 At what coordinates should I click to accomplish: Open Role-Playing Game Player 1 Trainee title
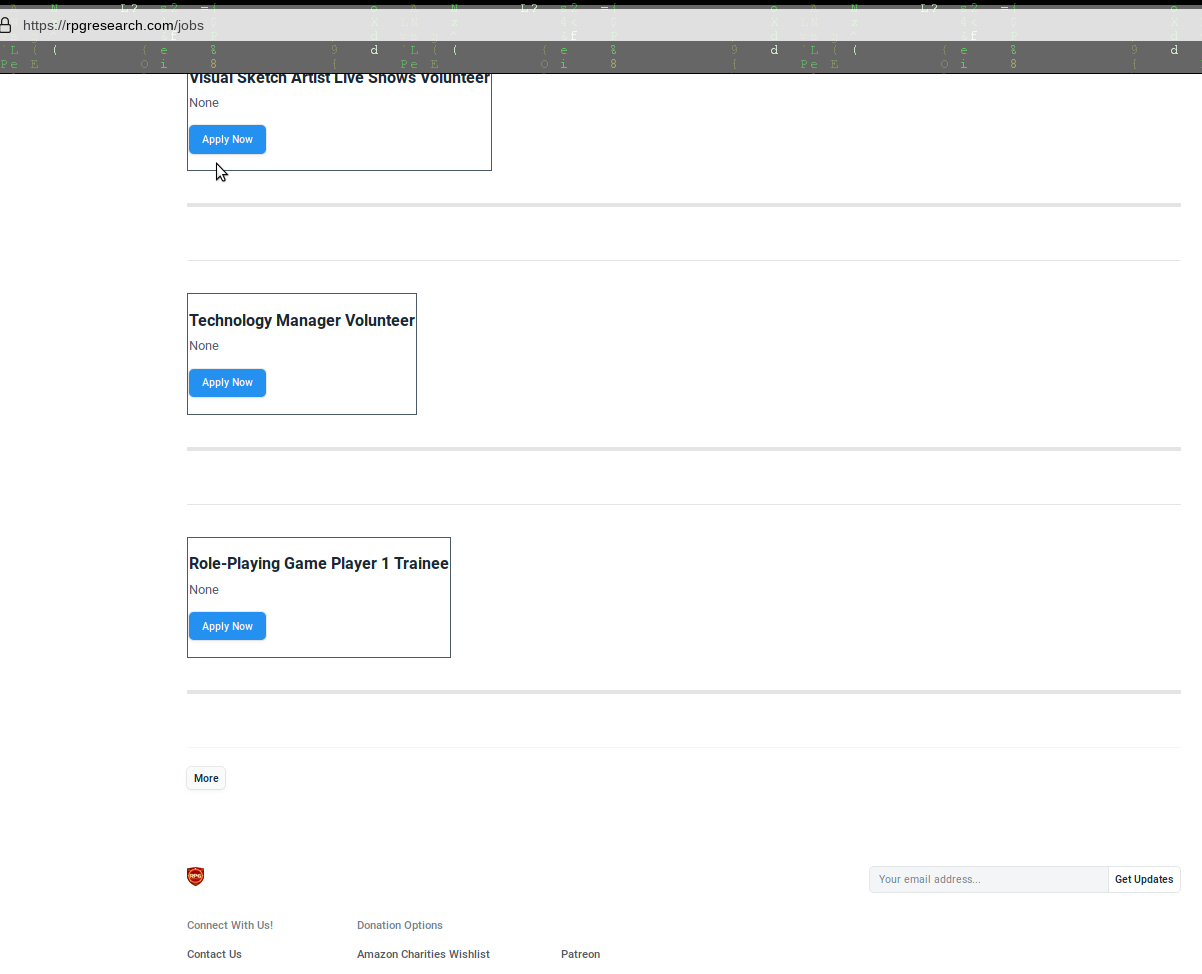pyautogui.click(x=319, y=564)
